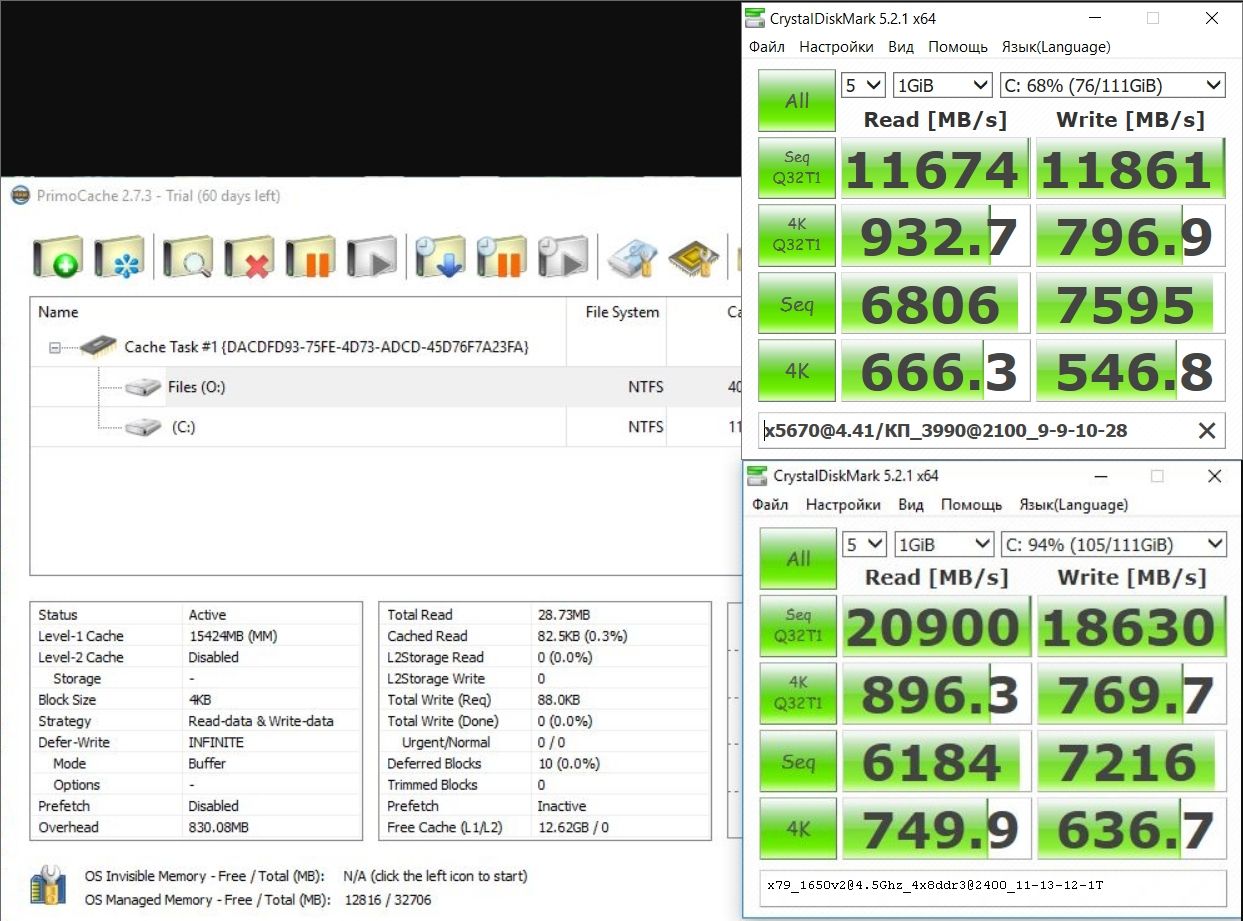Run the plain Seq test in the top CrystalDiskMark
1243x921 pixels.
click(797, 303)
